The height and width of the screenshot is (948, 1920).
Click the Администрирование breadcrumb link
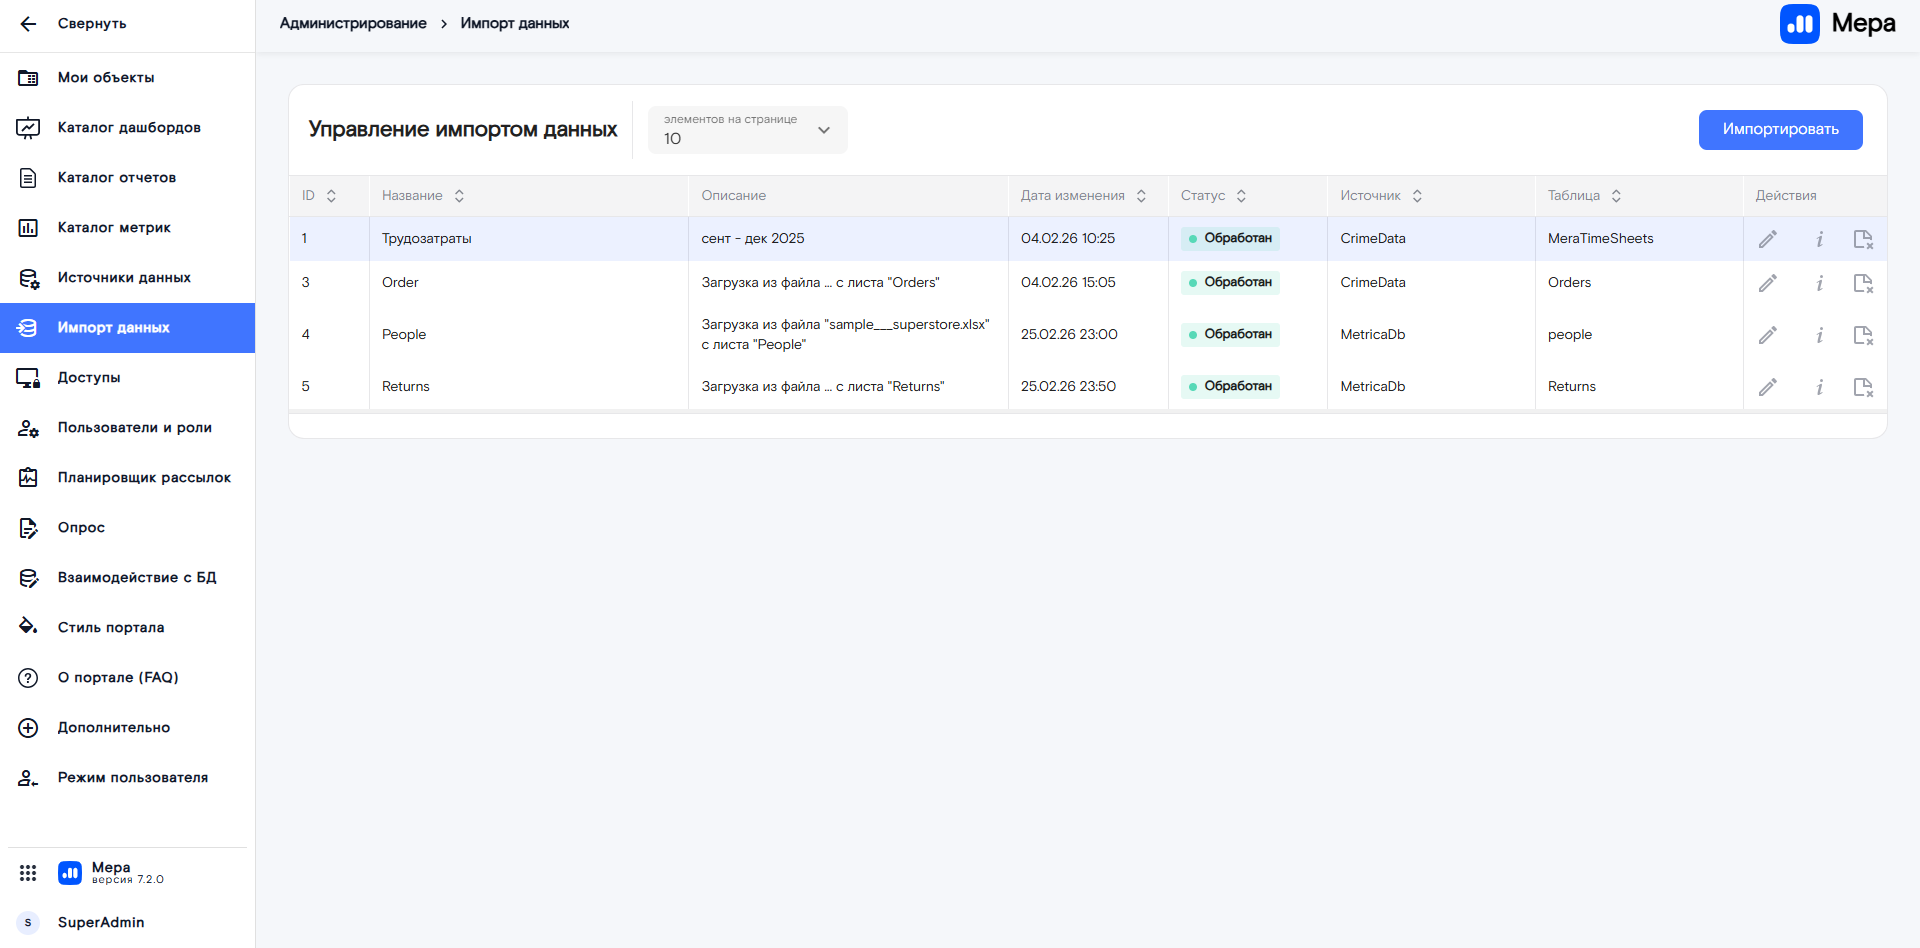pos(353,24)
